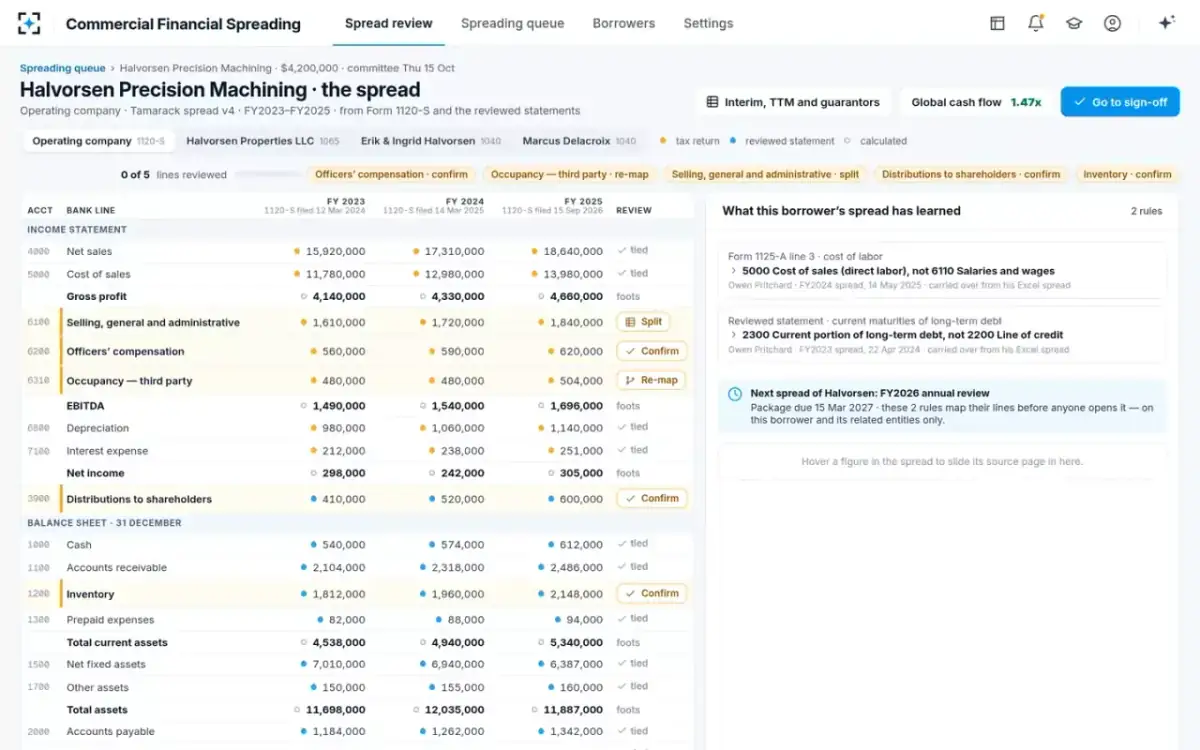
Task: Click Accounts receivable FY 2025 value 2,486,000
Action: click(x=576, y=567)
